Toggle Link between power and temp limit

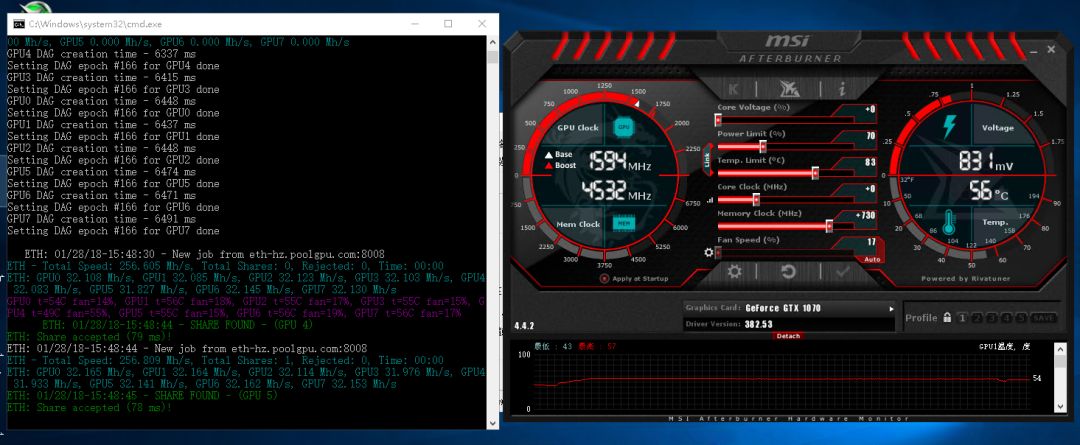(x=707, y=160)
